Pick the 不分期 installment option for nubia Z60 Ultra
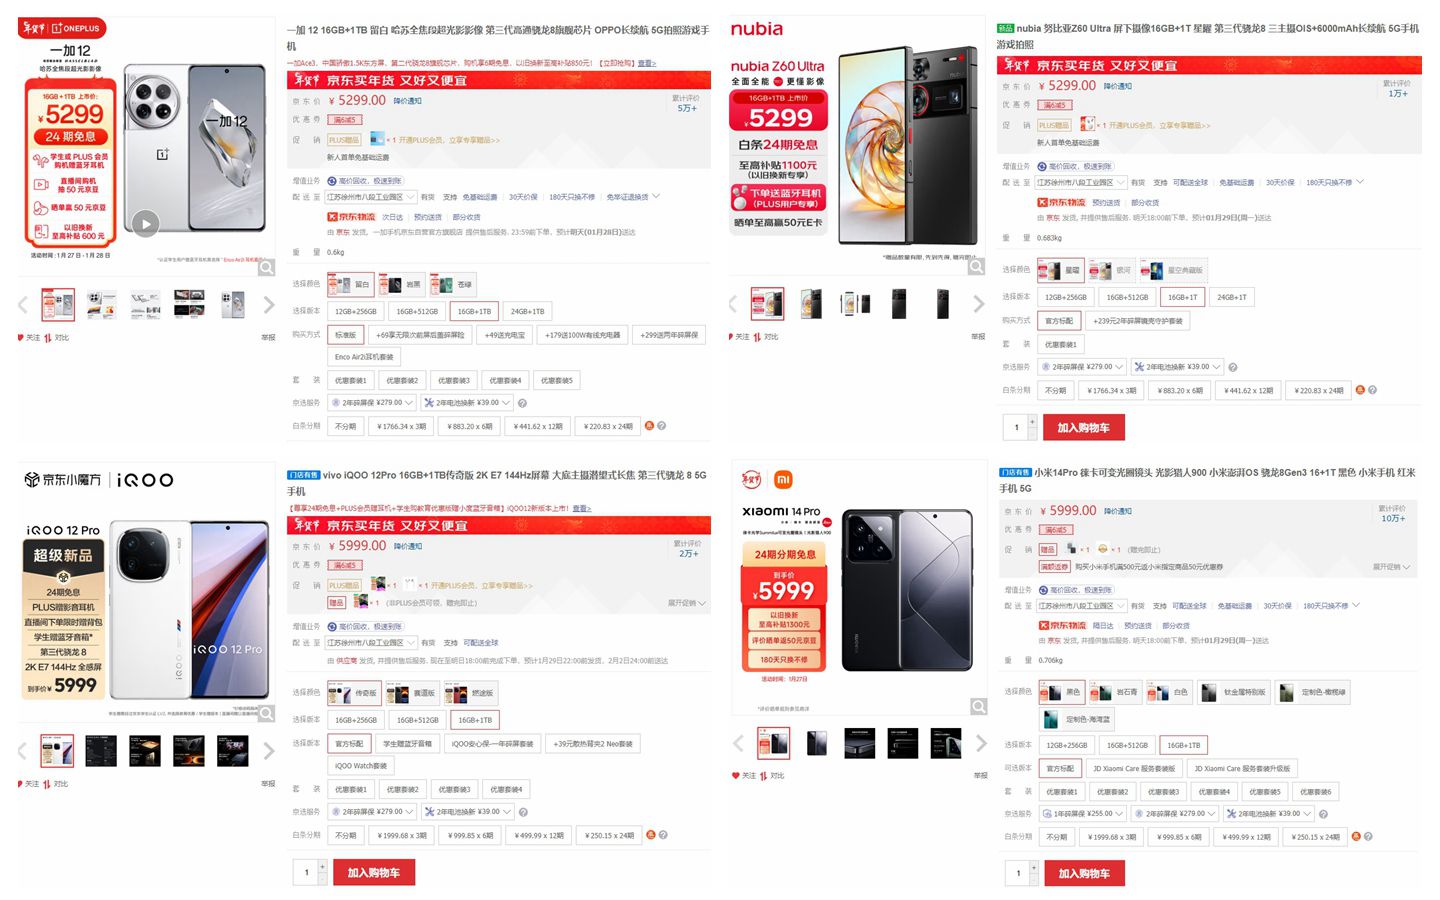The height and width of the screenshot is (900, 1440). click(1055, 391)
